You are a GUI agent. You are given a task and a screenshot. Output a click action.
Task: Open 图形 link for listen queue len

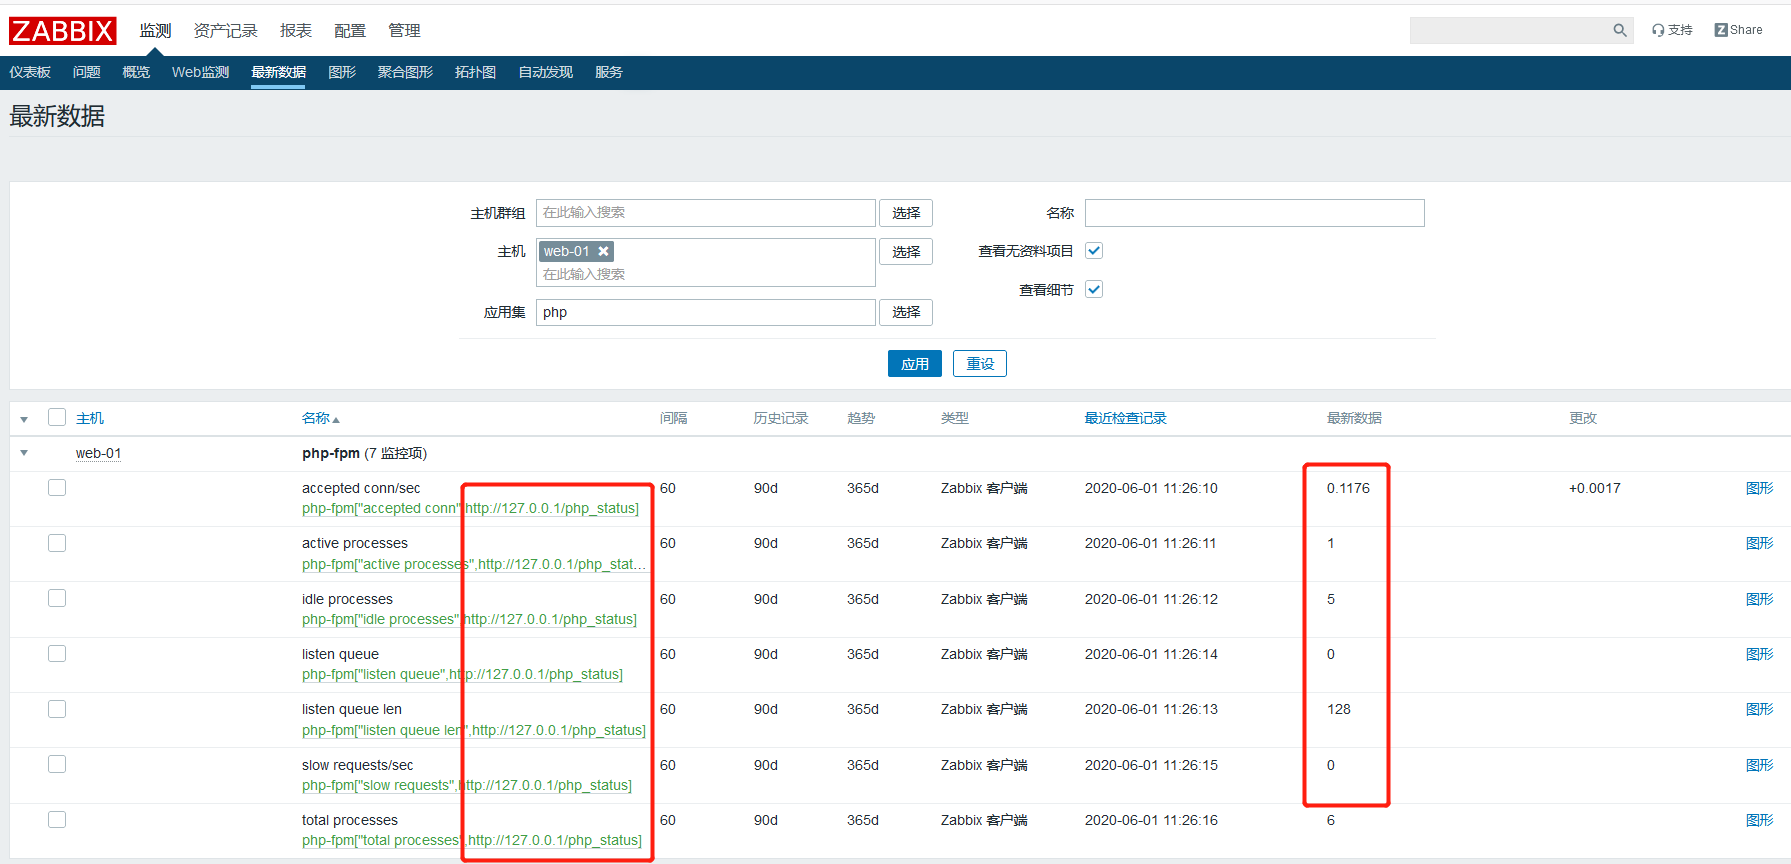[x=1760, y=709]
